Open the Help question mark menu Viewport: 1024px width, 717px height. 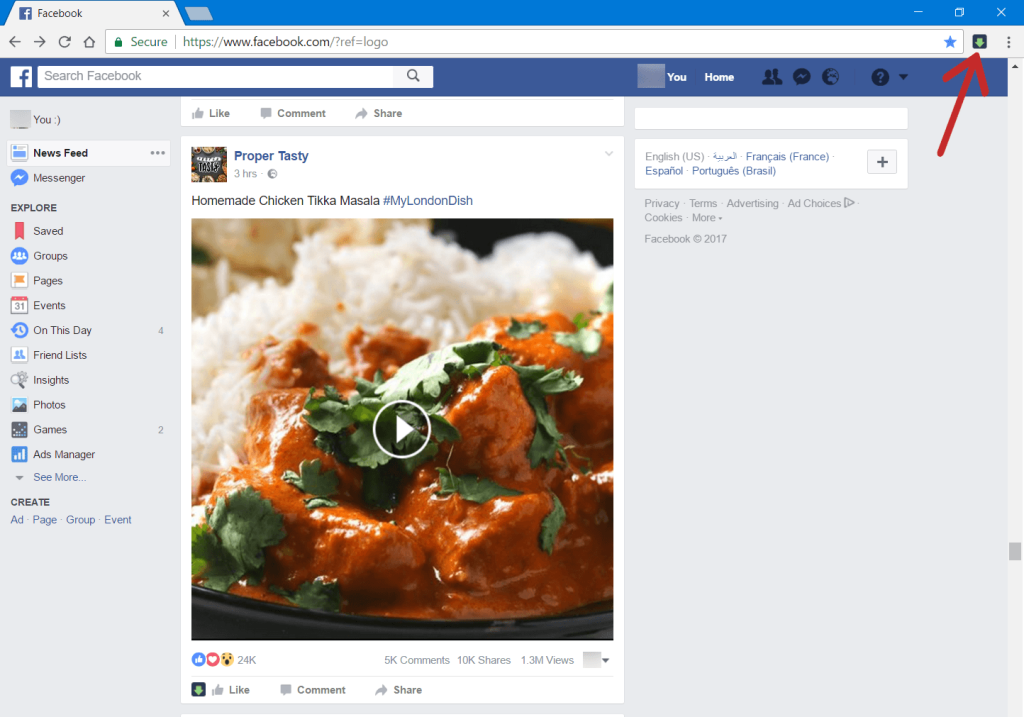[x=879, y=76]
